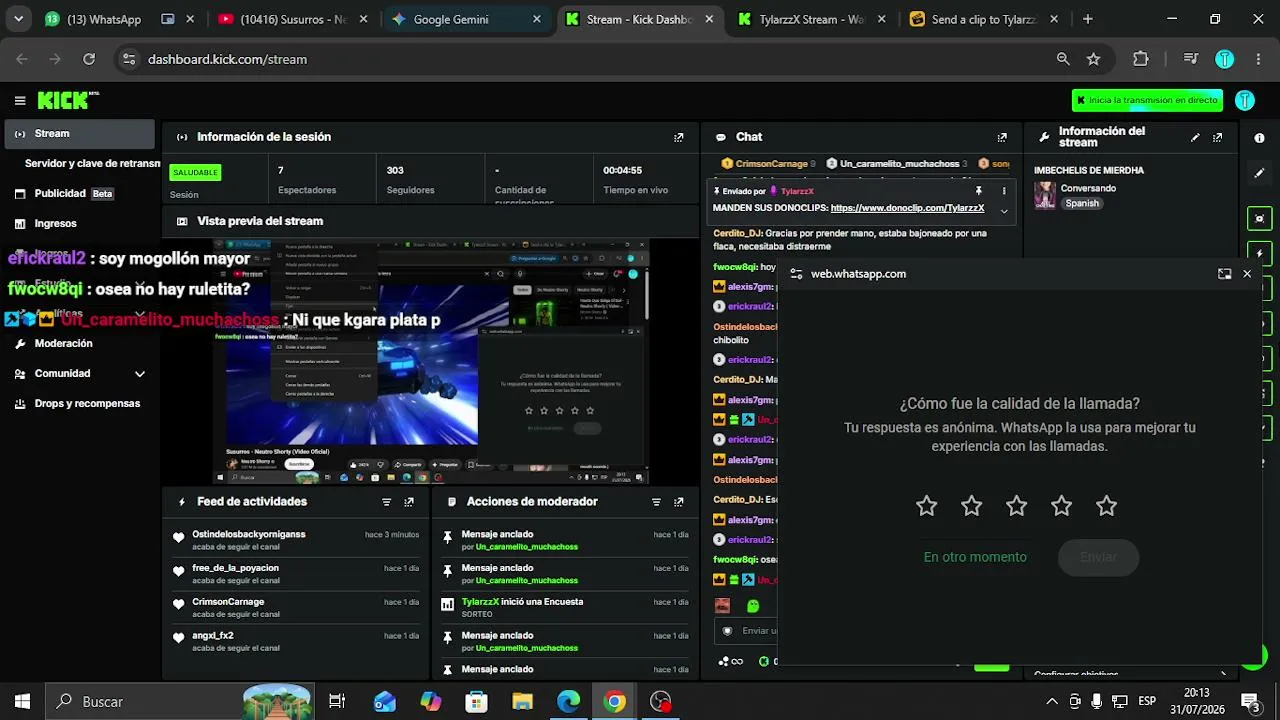Open the donoclip.com/TylarzzX link
Screen dimensions: 1280x720
[907, 208]
